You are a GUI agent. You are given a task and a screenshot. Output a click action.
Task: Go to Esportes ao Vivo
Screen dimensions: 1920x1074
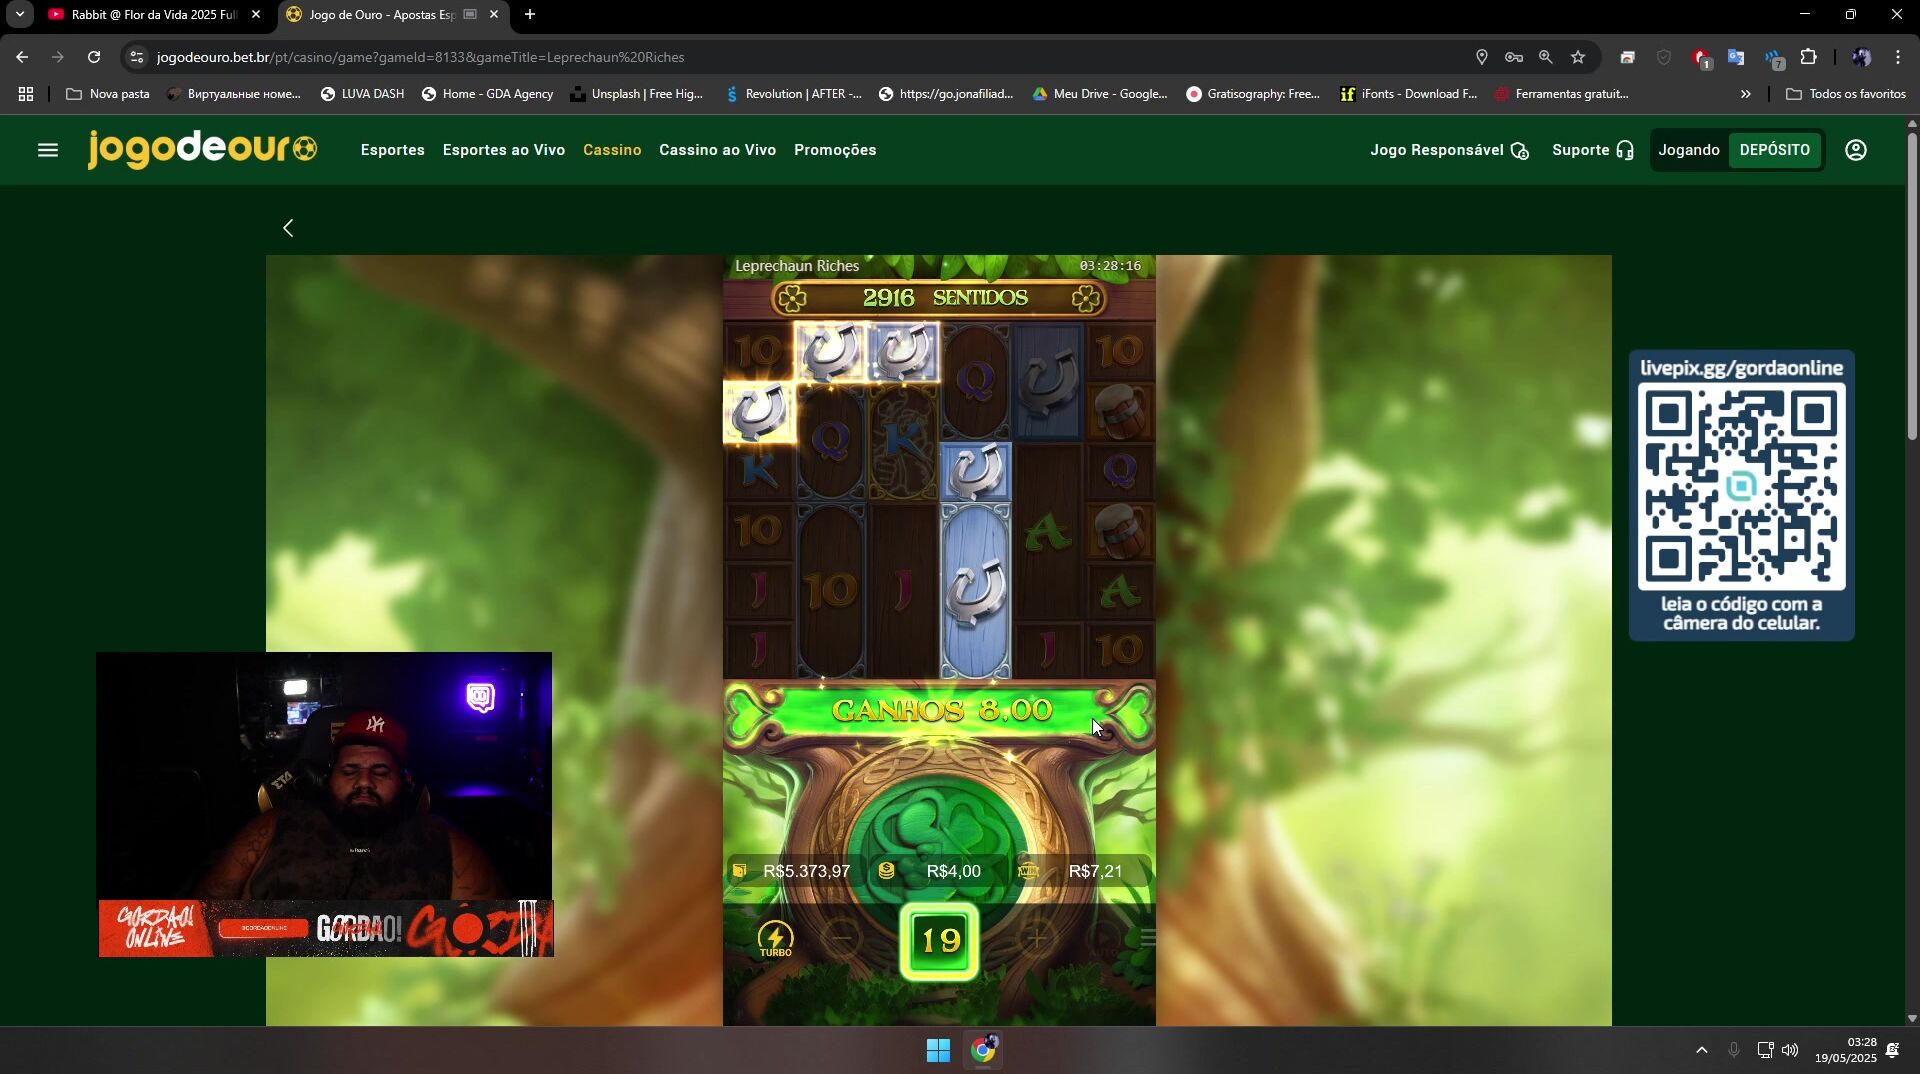(x=503, y=150)
